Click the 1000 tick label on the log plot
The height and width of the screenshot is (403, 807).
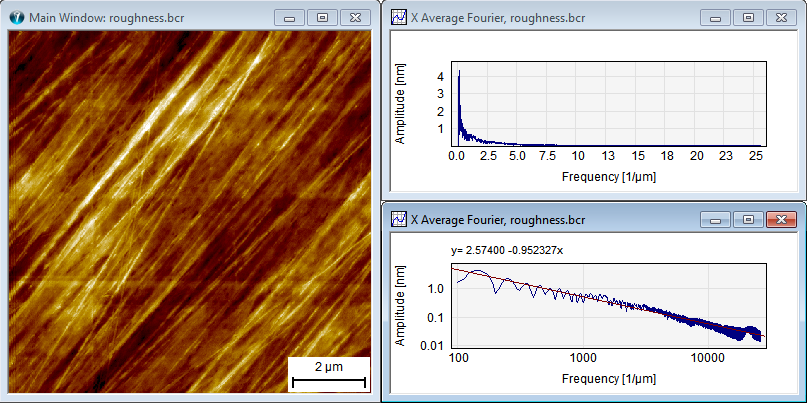[x=583, y=357]
